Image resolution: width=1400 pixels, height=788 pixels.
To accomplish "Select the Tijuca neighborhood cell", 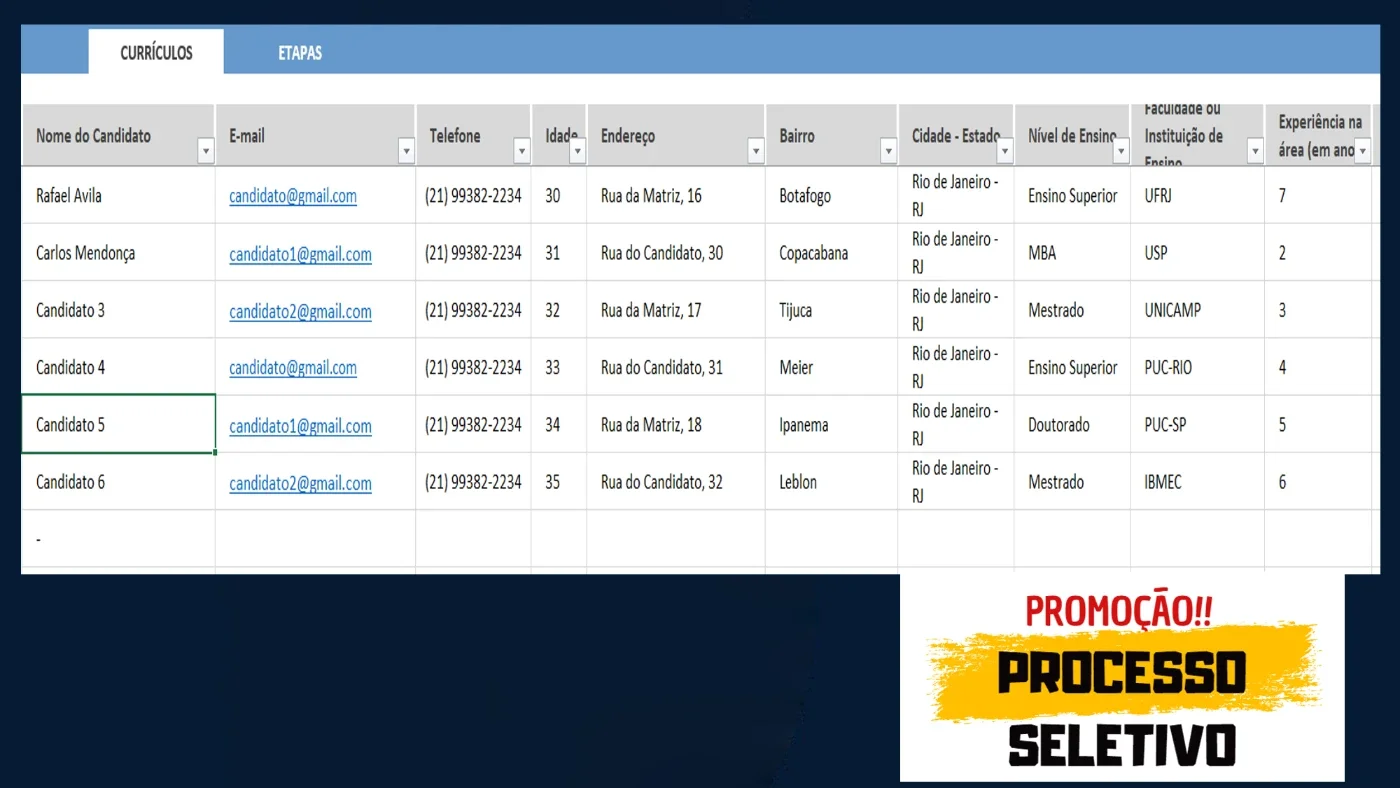I will click(831, 310).
